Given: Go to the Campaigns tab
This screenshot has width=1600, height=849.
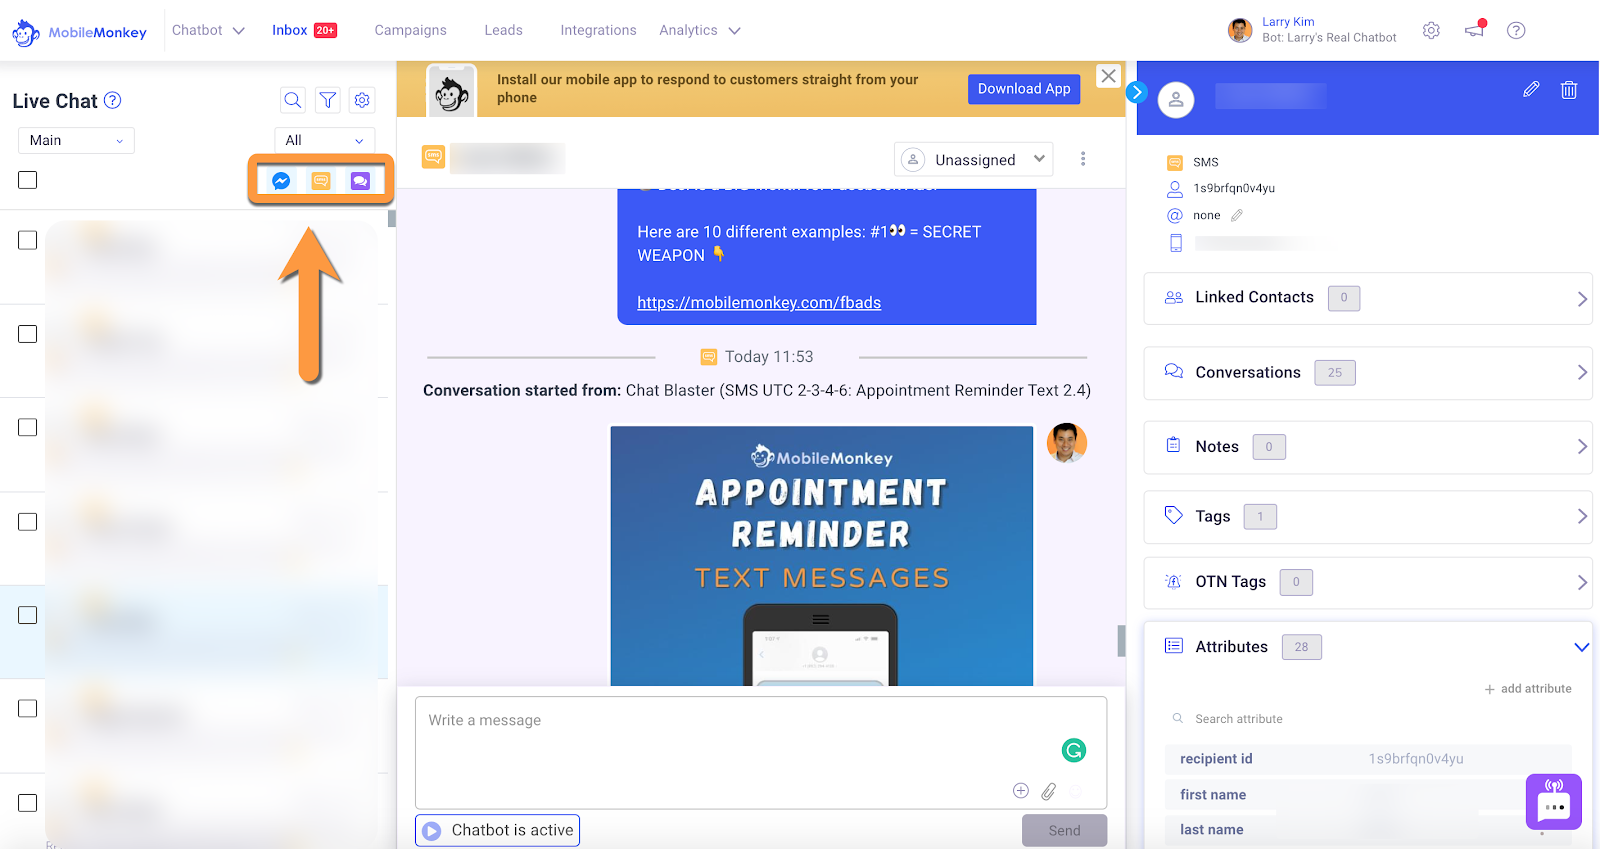Looking at the screenshot, I should tap(410, 30).
